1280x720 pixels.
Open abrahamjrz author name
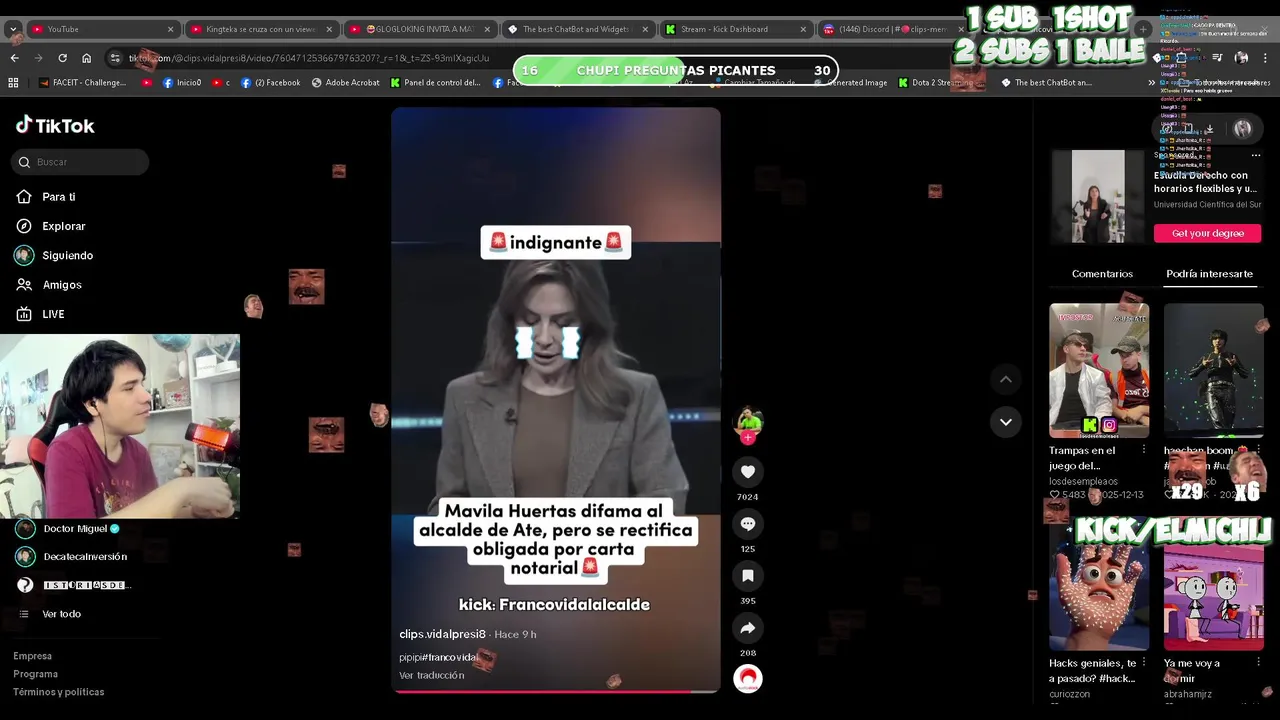1188,694
